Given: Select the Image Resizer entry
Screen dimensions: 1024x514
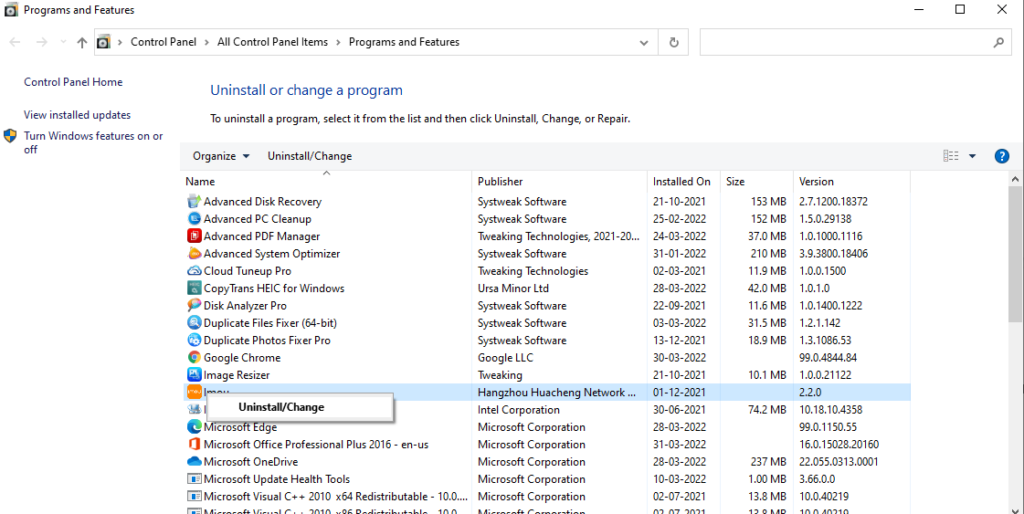Looking at the screenshot, I should point(545,374).
